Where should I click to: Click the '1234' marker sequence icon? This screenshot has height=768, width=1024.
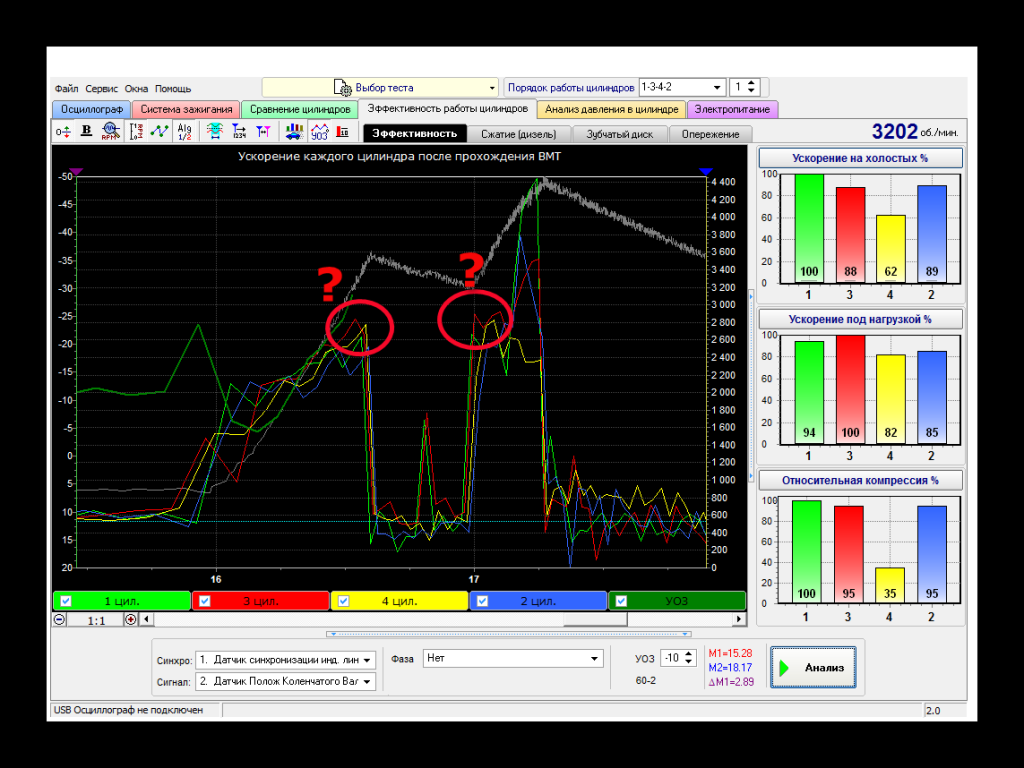point(239,132)
